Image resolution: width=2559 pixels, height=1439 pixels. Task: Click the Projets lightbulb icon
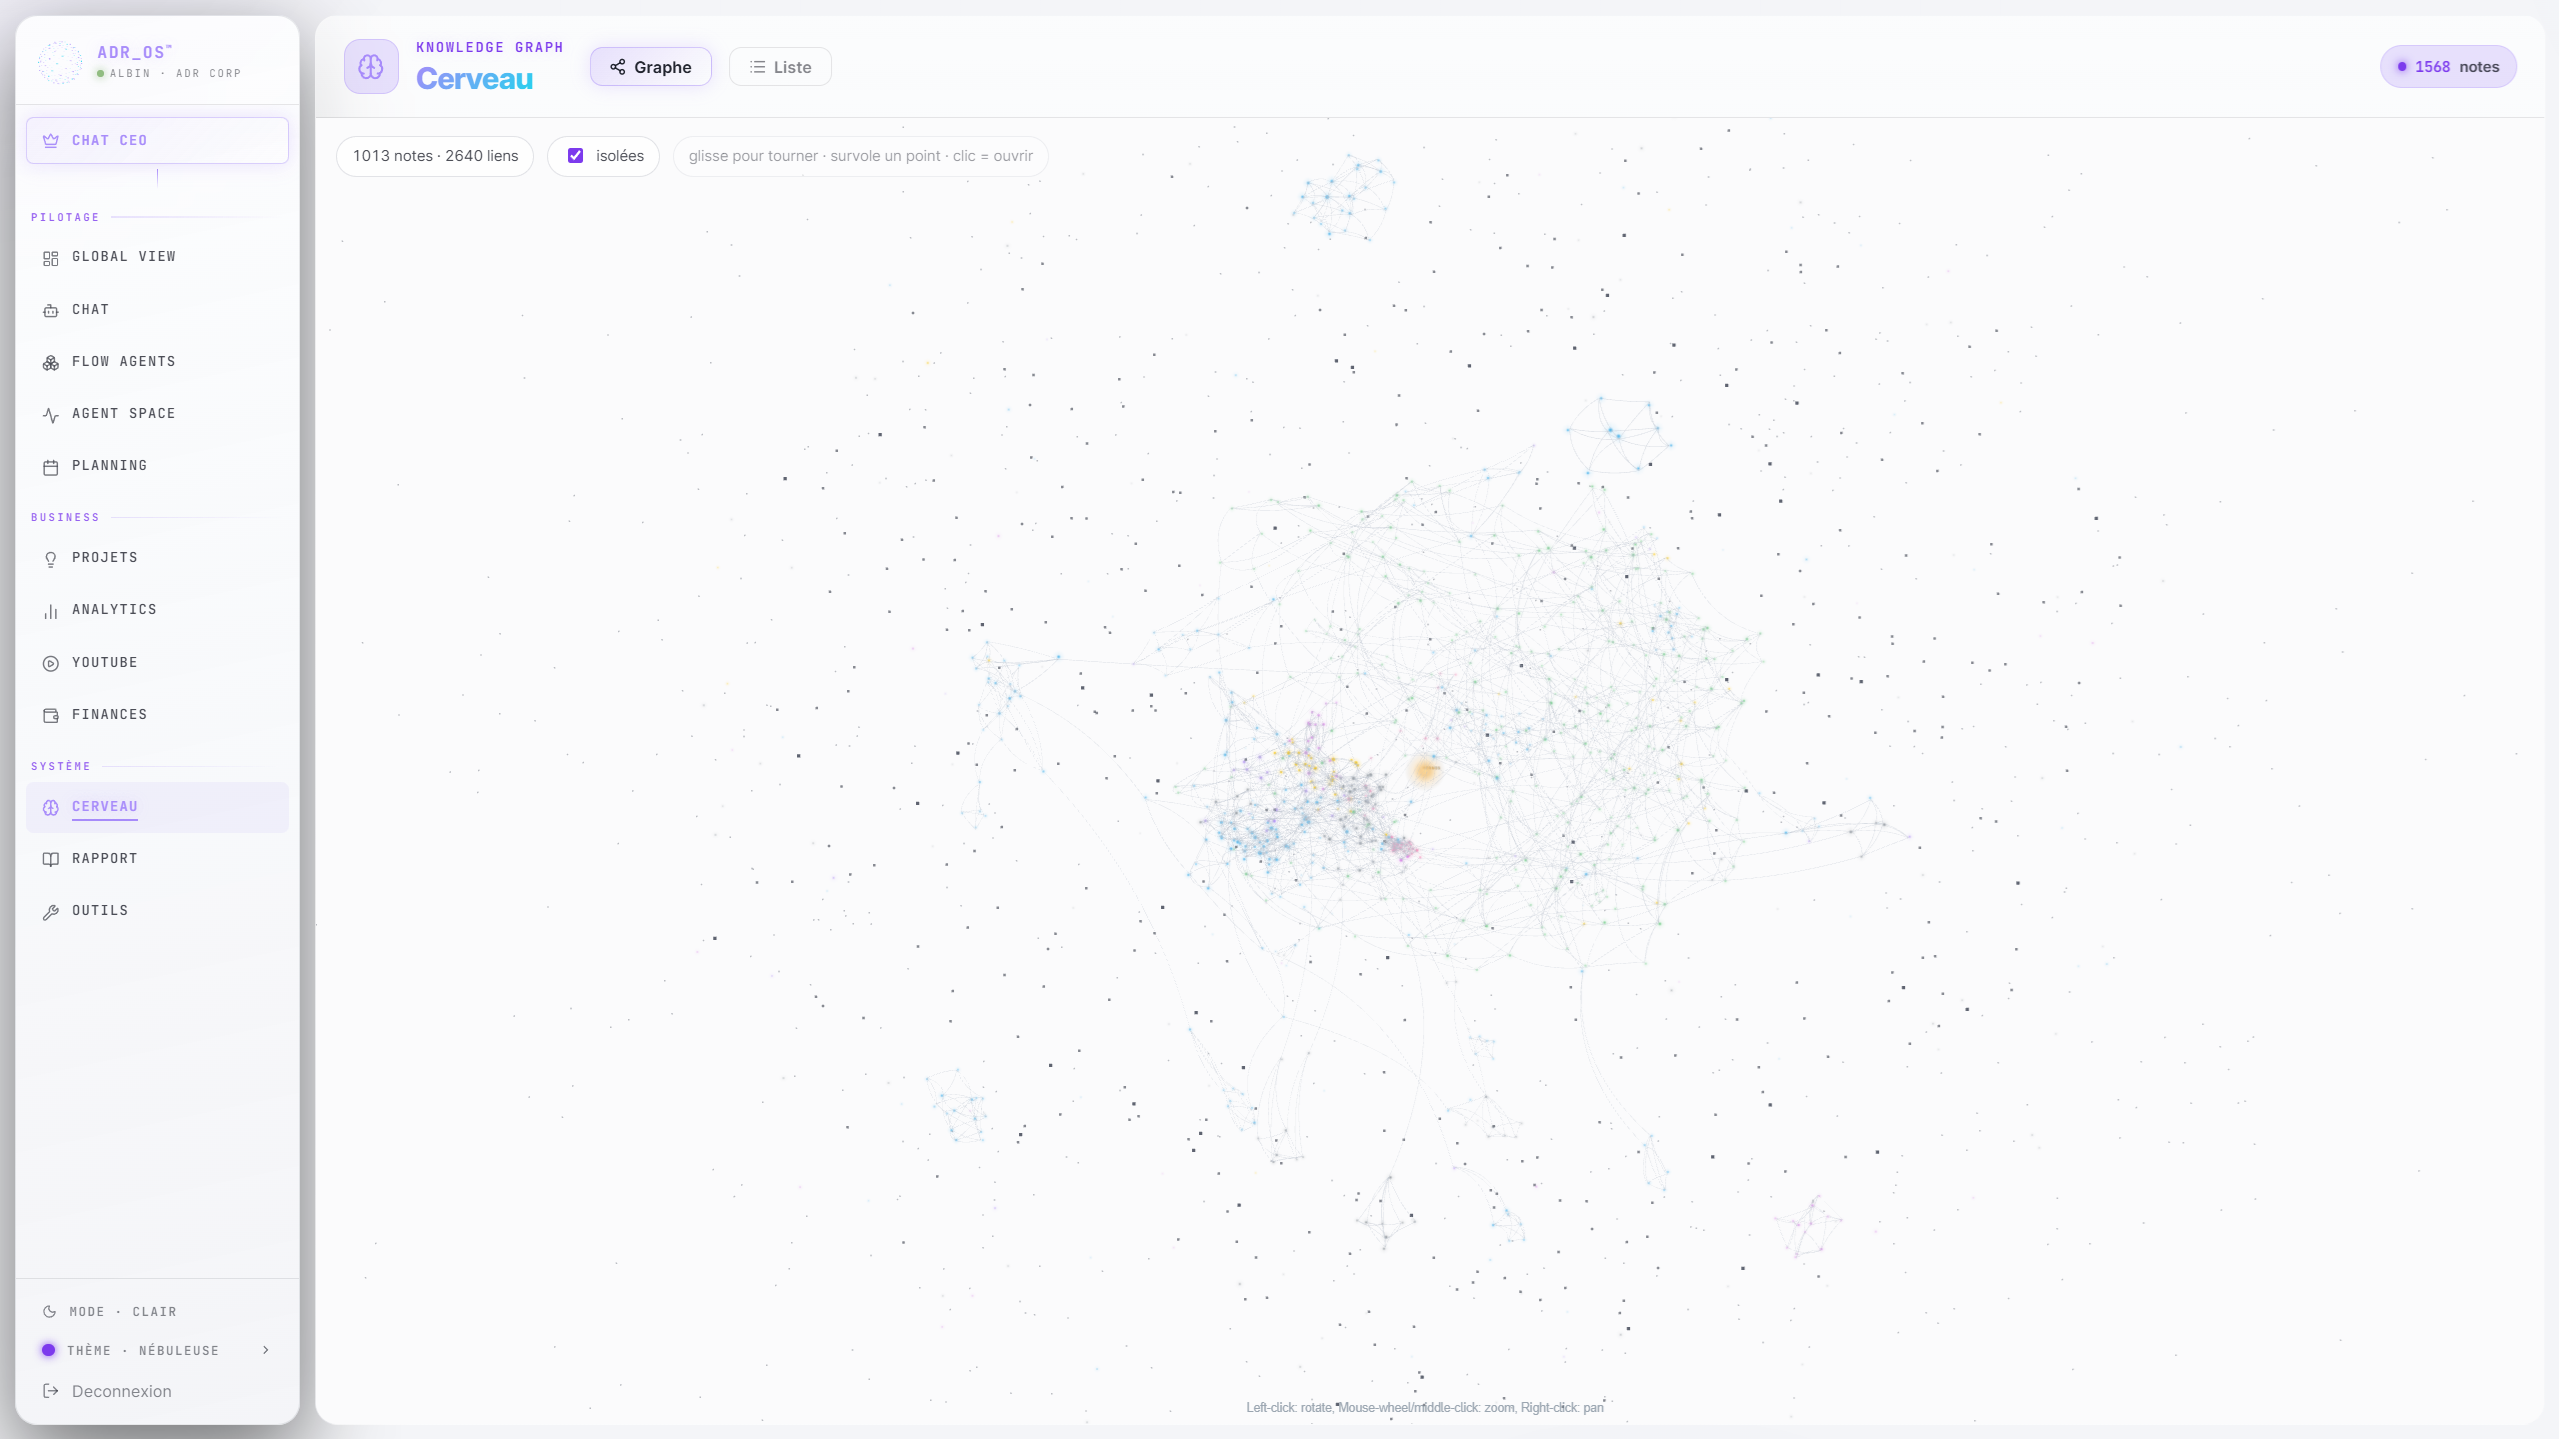click(x=51, y=559)
